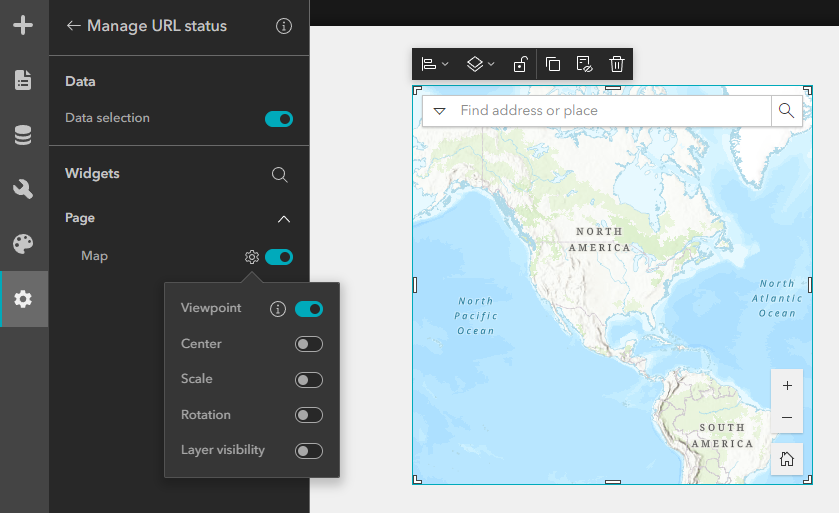
Task: Turn on the Layer visibility toggle
Action: (x=309, y=451)
